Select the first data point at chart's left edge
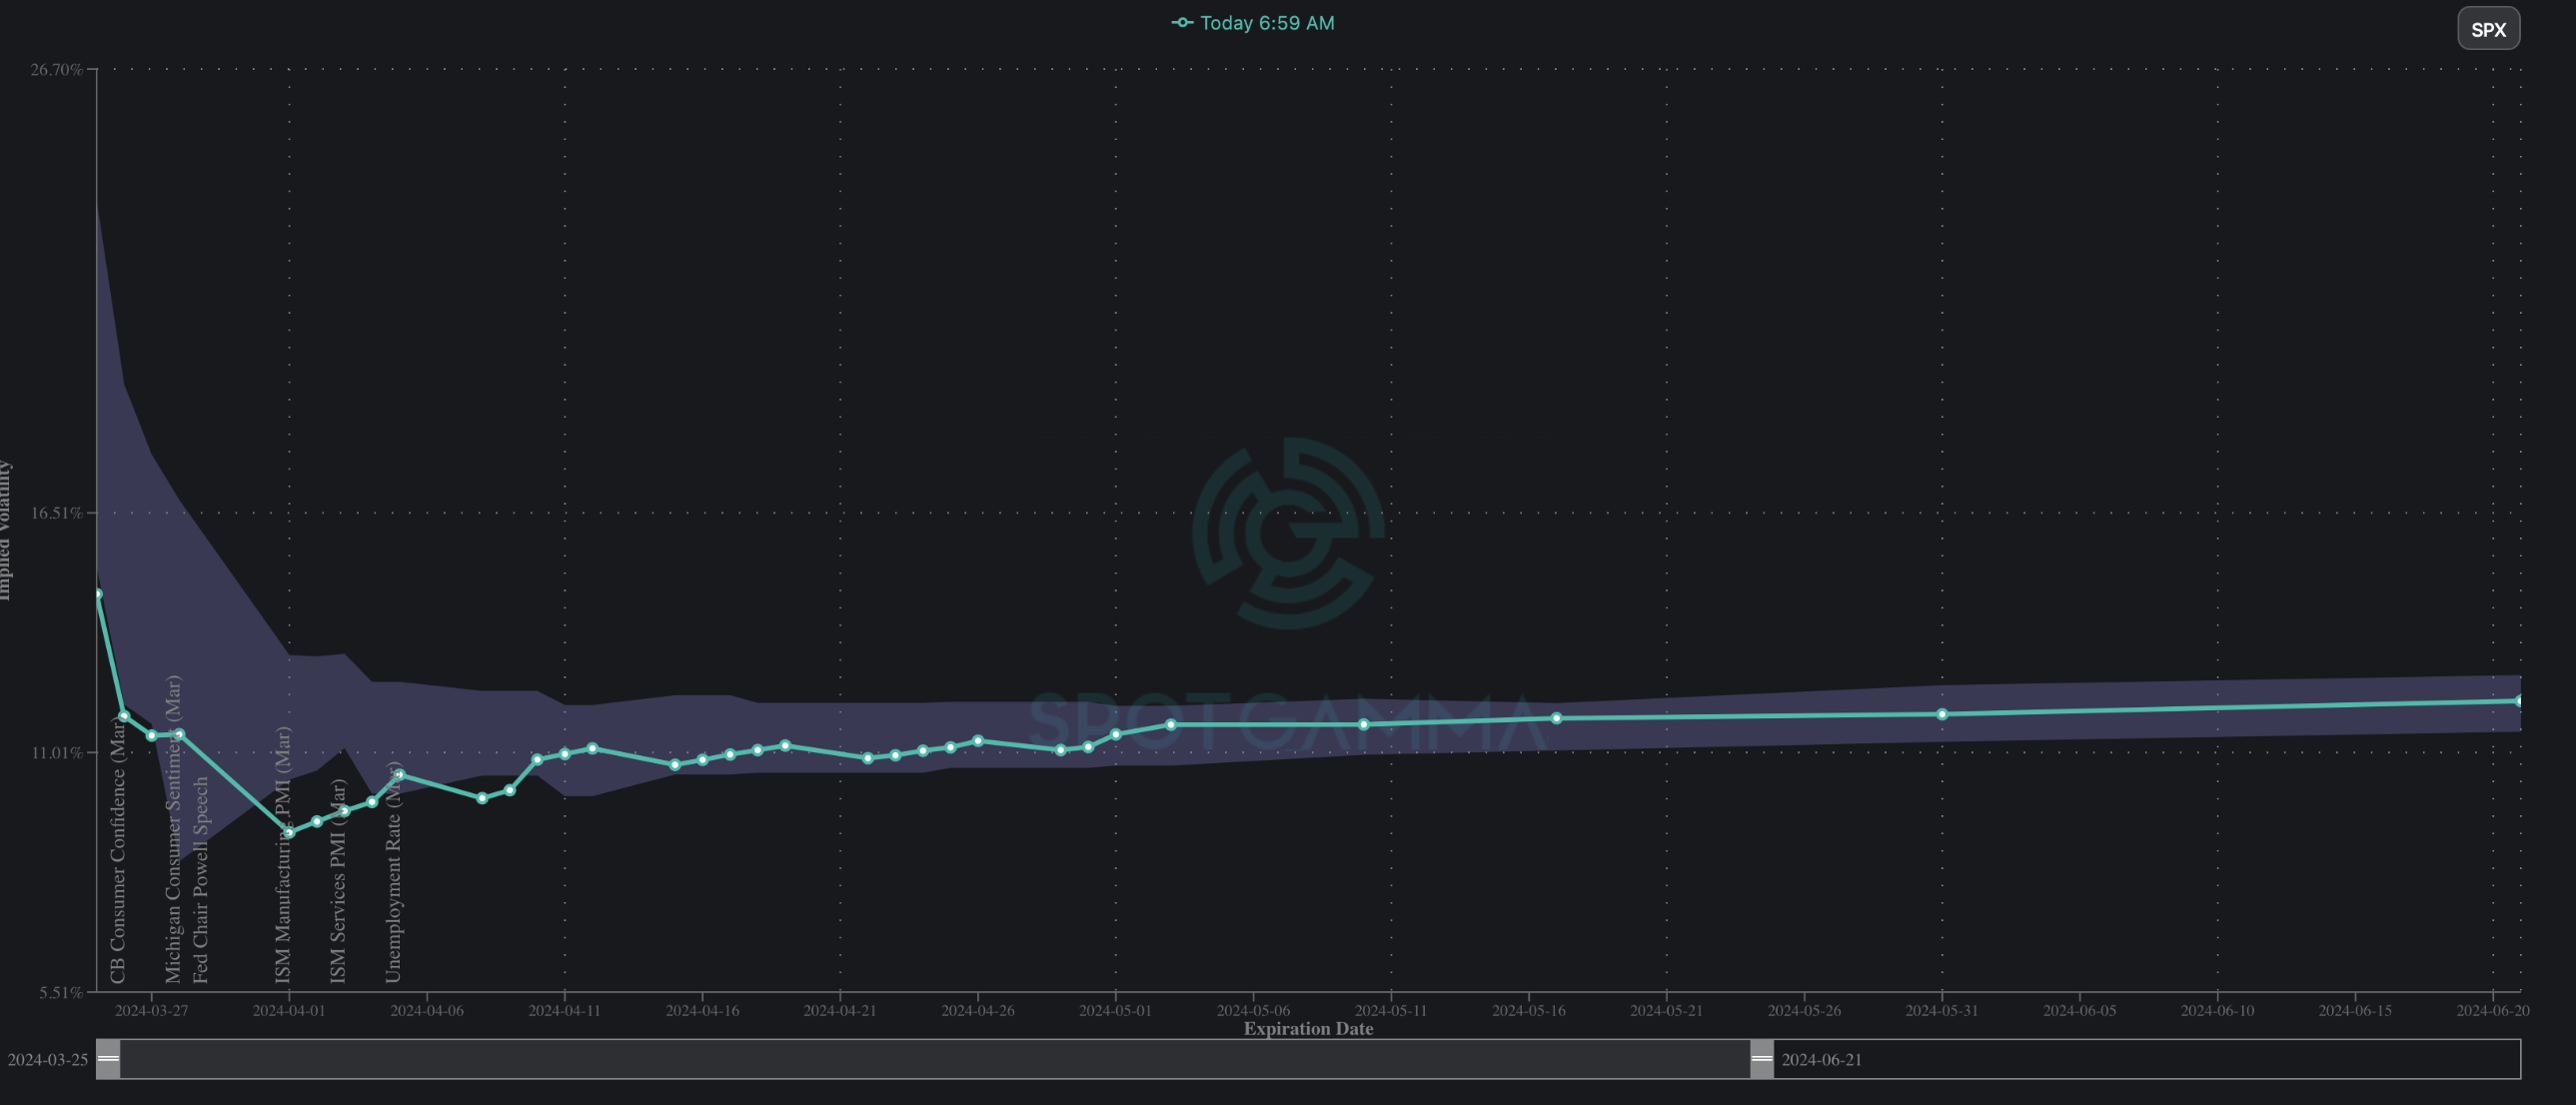2576x1105 pixels. tap(98, 594)
